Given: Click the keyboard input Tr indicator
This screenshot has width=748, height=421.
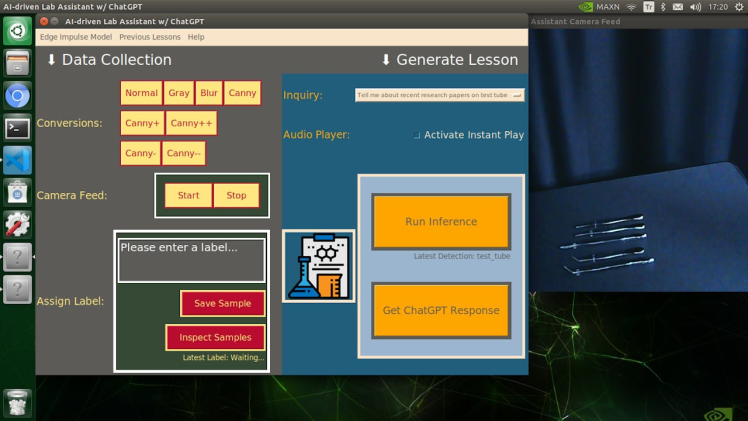Looking at the screenshot, I should (x=648, y=7).
